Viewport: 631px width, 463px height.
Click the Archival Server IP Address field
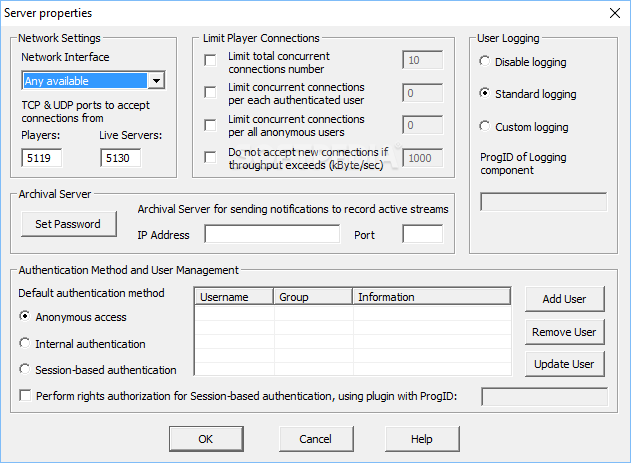click(x=272, y=234)
